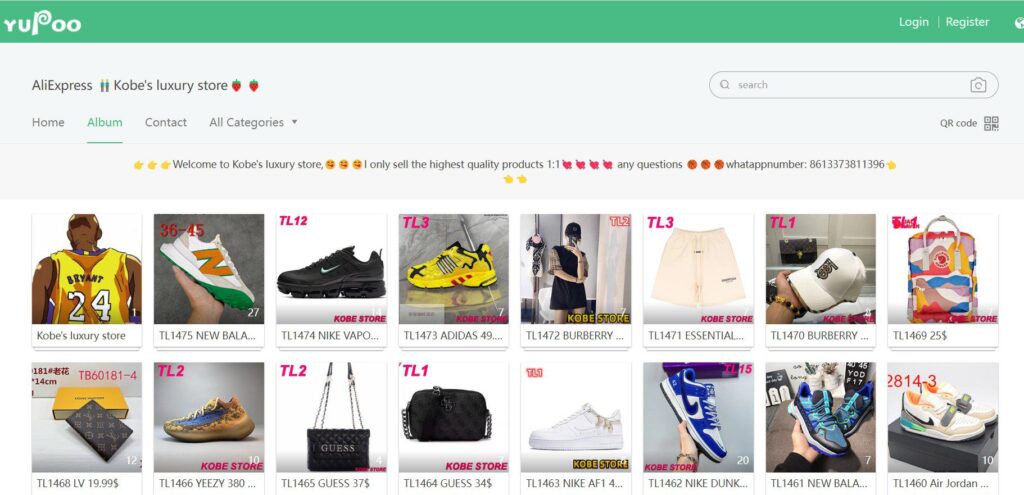Click the Login link
Viewport: 1024px width, 495px height.
pos(913,22)
